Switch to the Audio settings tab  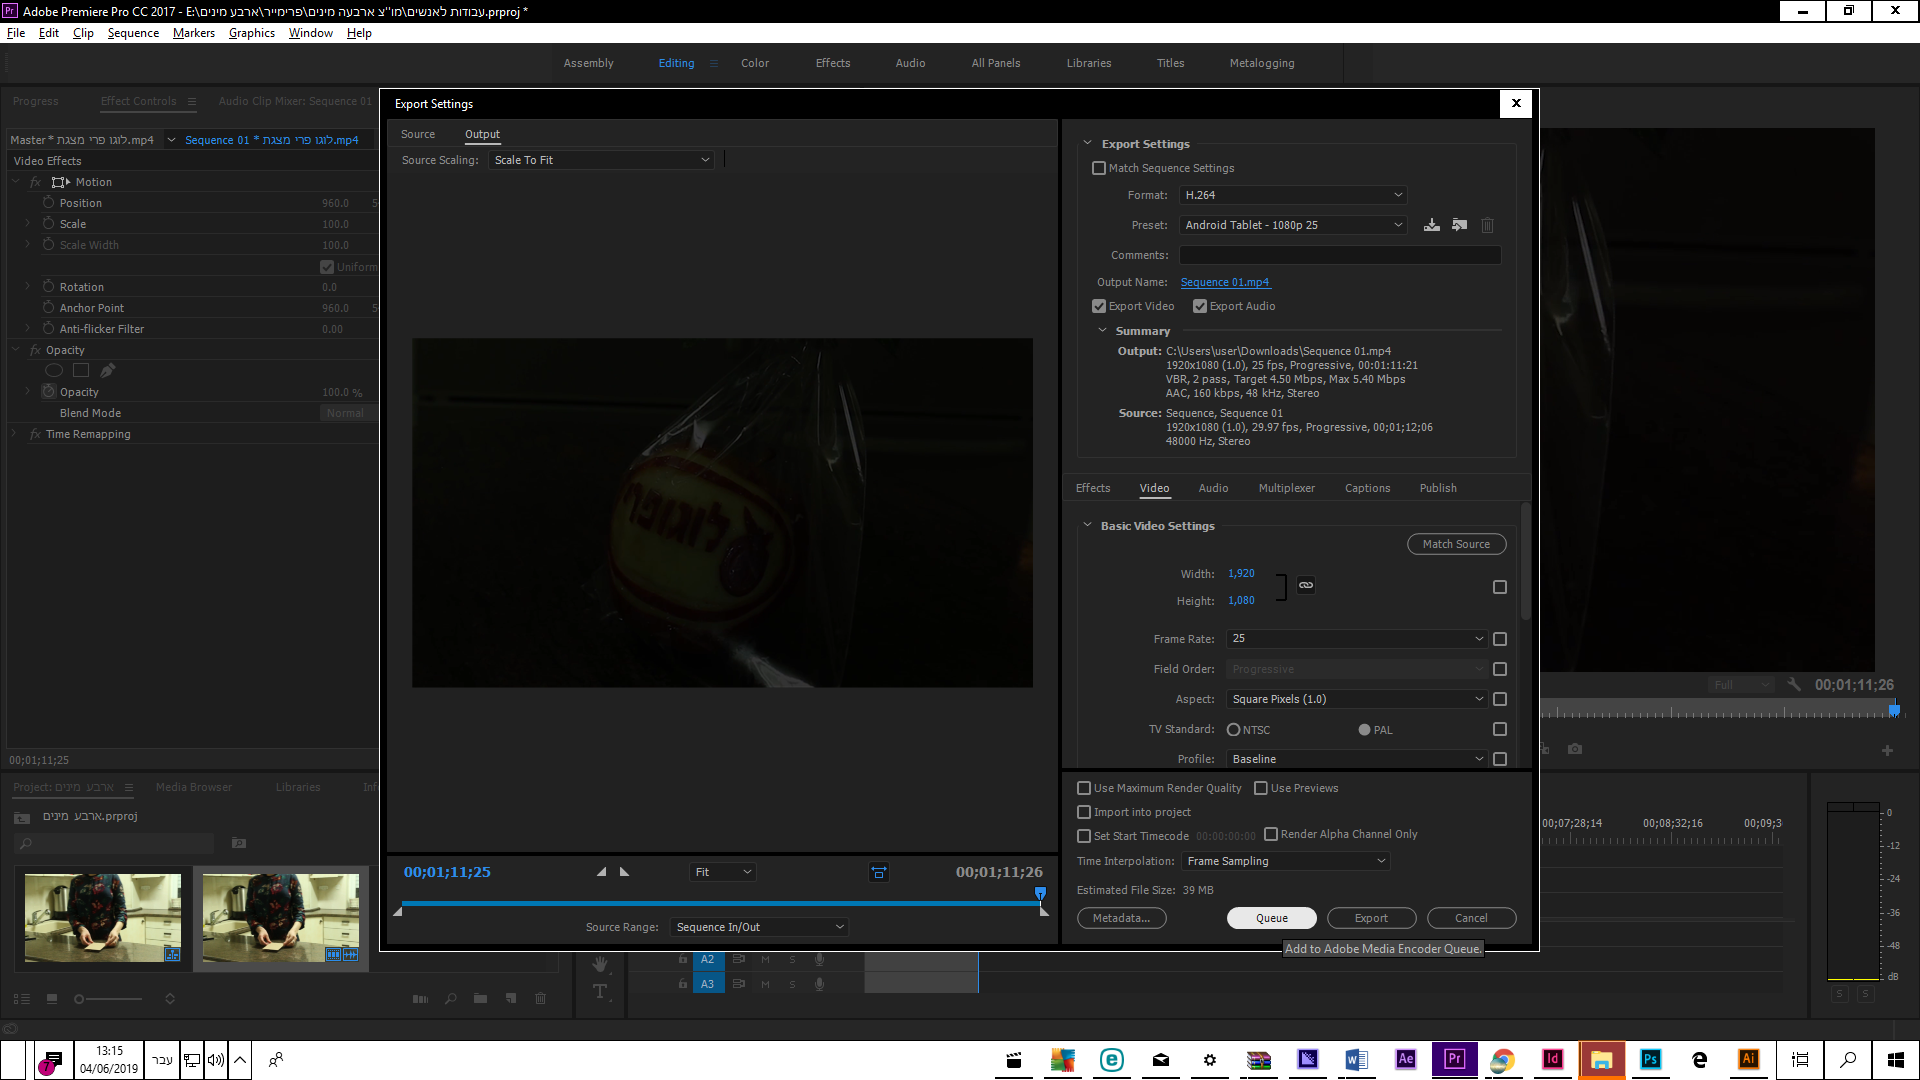[x=1213, y=488]
